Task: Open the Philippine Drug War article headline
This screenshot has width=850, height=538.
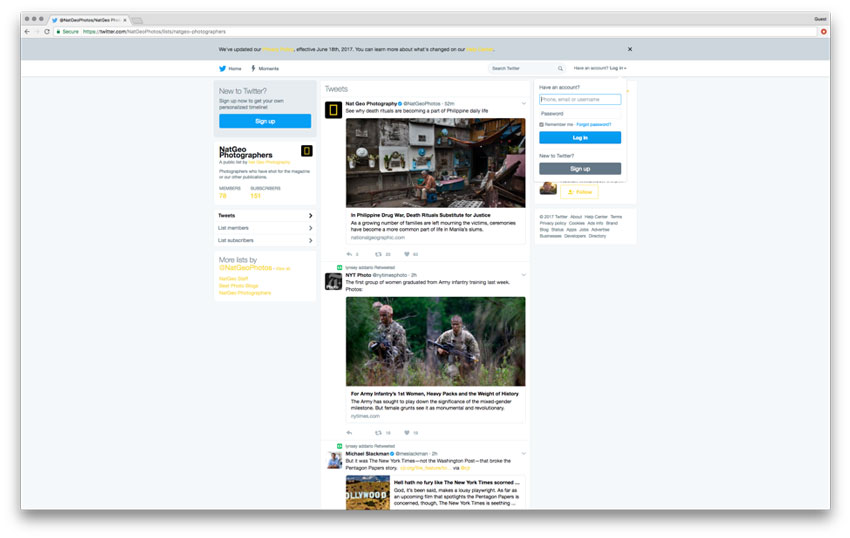Action: pos(420,215)
